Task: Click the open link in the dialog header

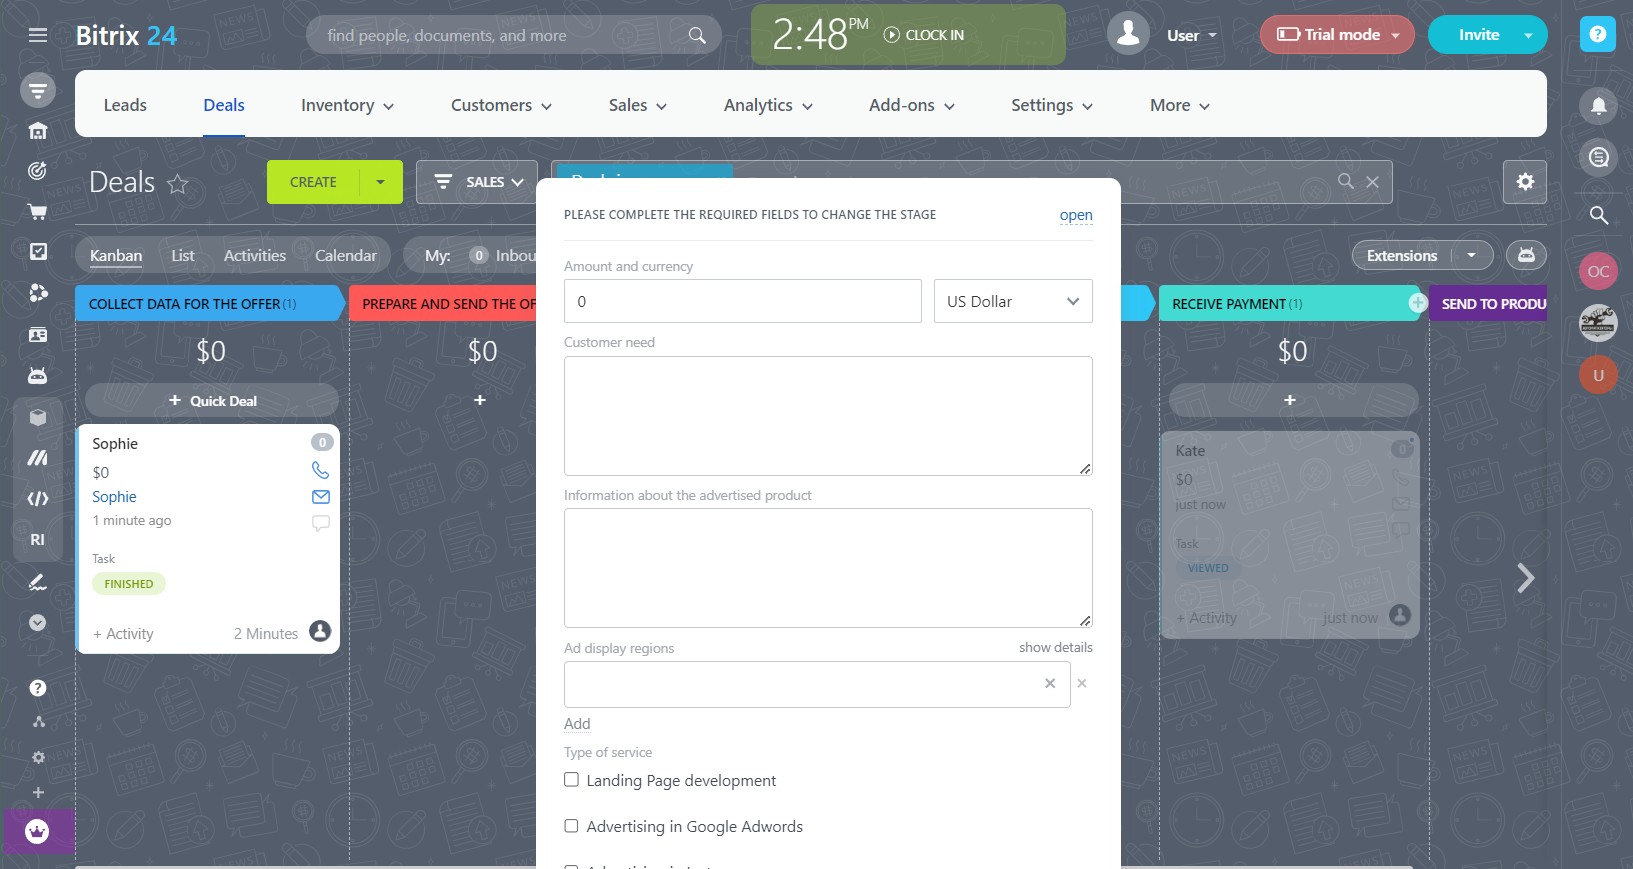Action: [x=1075, y=215]
